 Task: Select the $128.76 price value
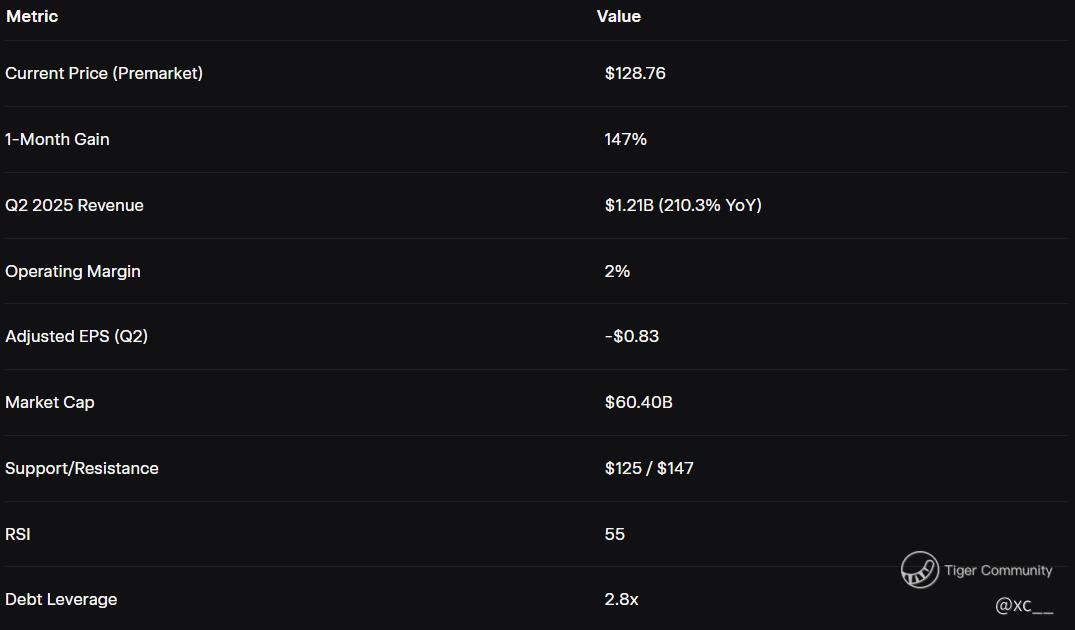point(635,73)
